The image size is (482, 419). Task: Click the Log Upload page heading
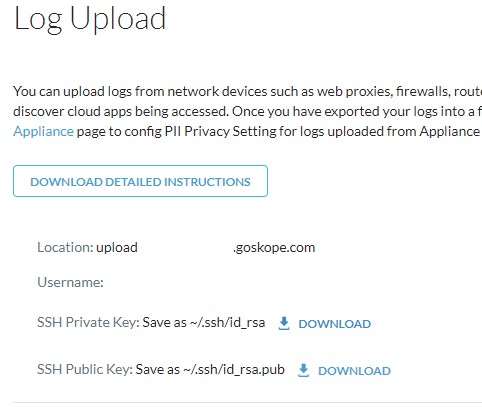[x=90, y=18]
